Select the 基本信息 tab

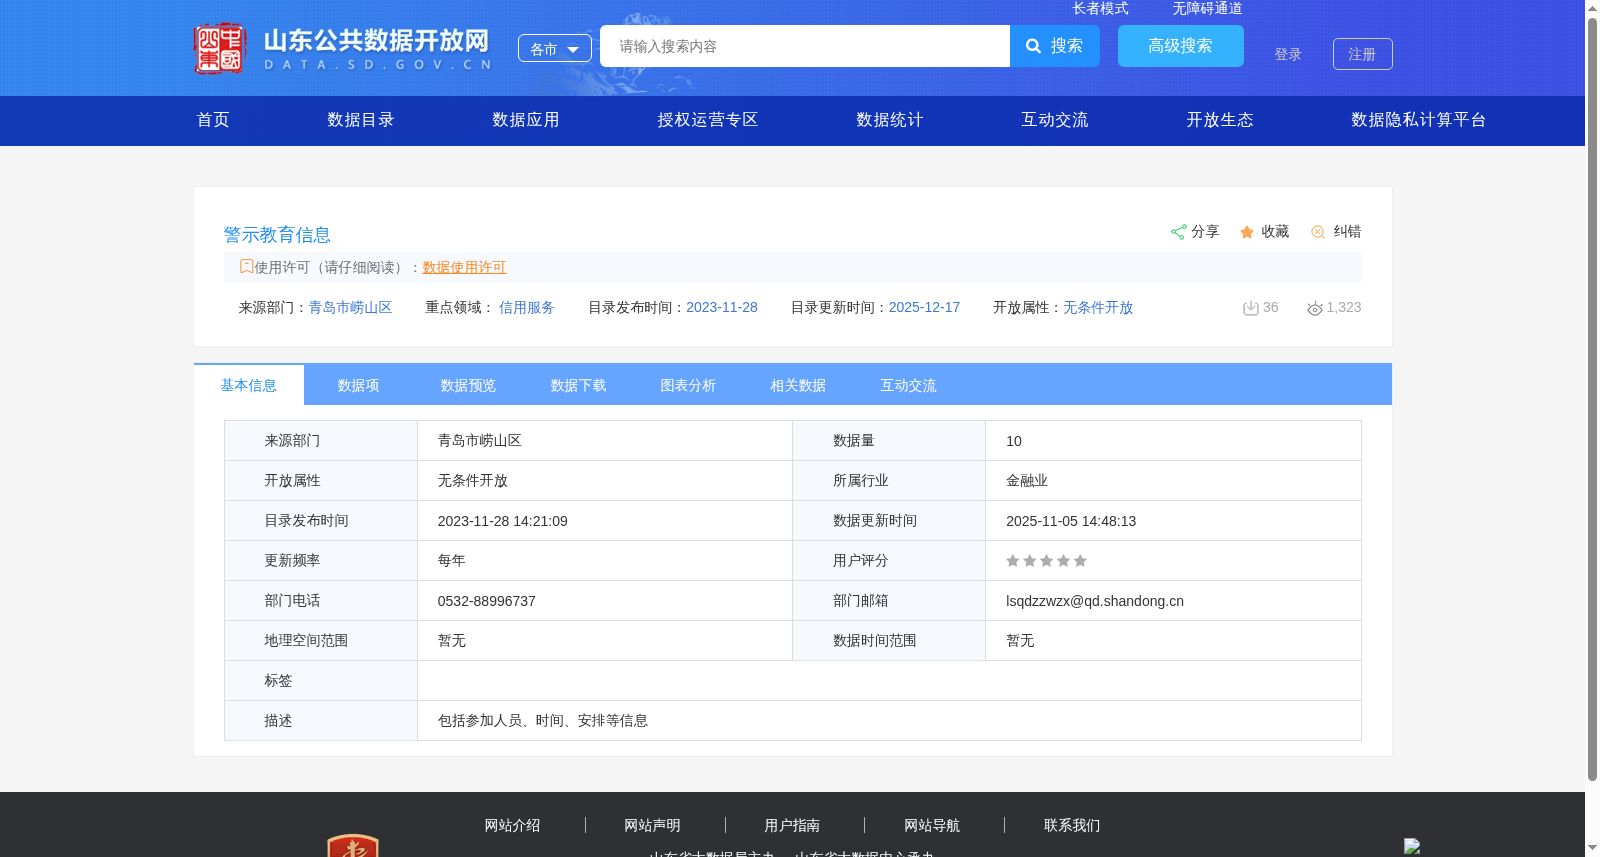[249, 385]
